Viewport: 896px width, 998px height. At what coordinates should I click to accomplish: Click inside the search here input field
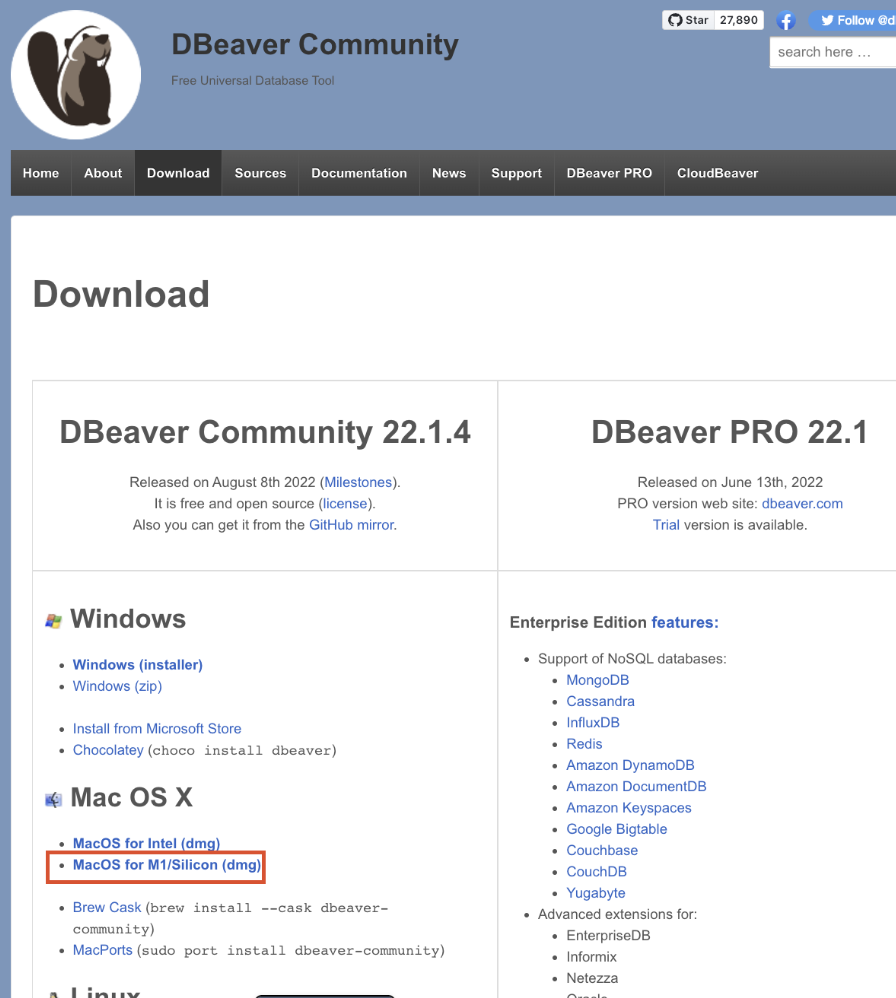tap(833, 52)
